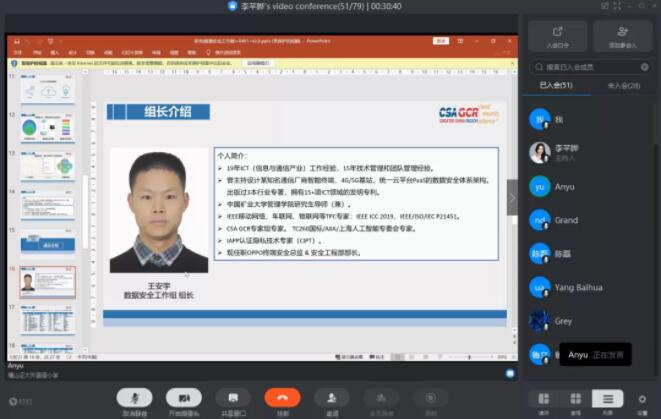Open meeting settings gear icon
The width and height of the screenshot is (661, 419).
click(642, 399)
